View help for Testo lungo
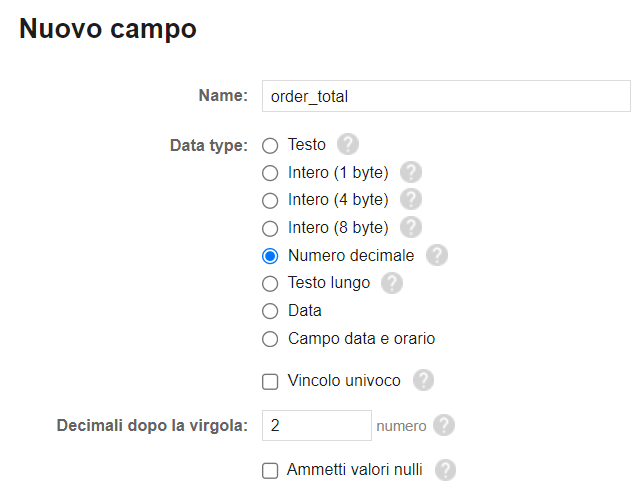 (x=392, y=283)
